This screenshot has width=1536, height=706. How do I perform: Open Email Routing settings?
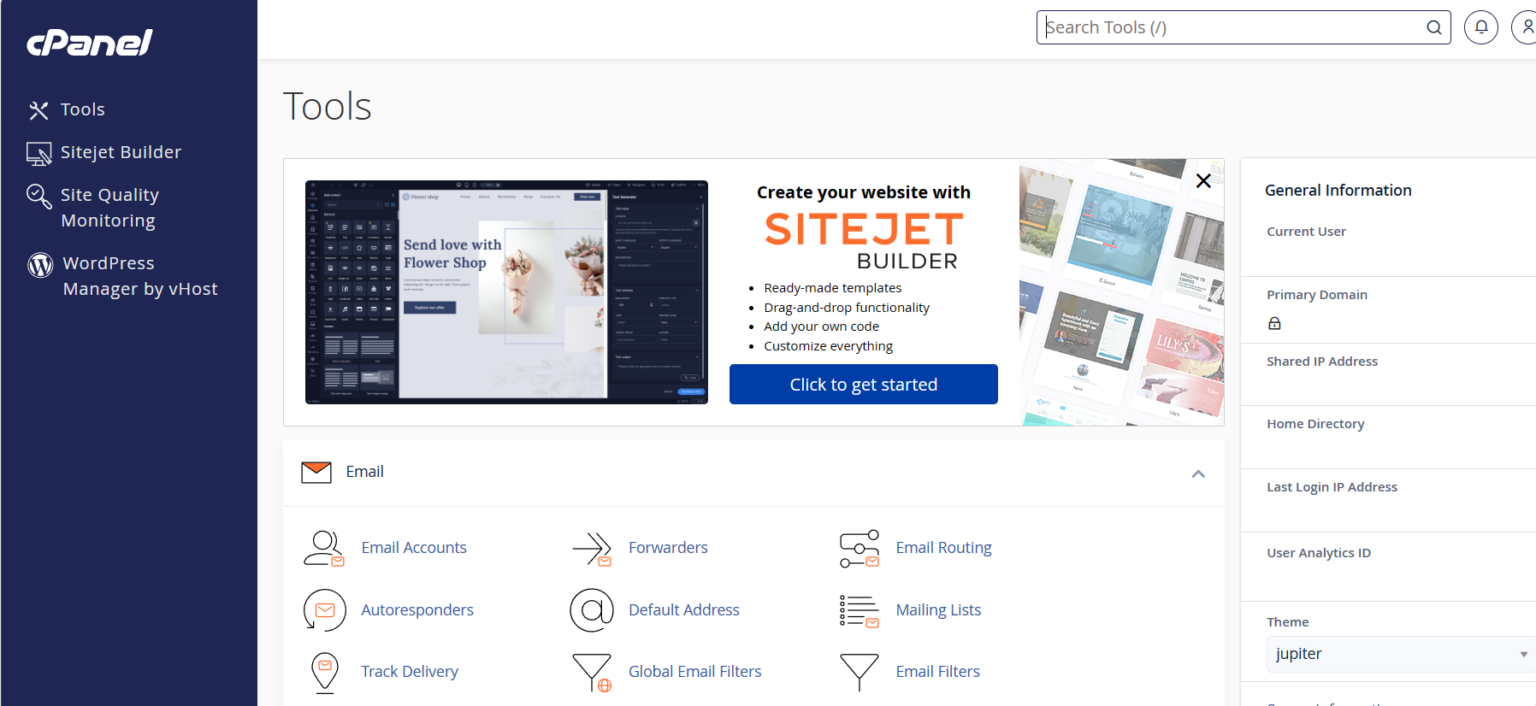point(859,548)
